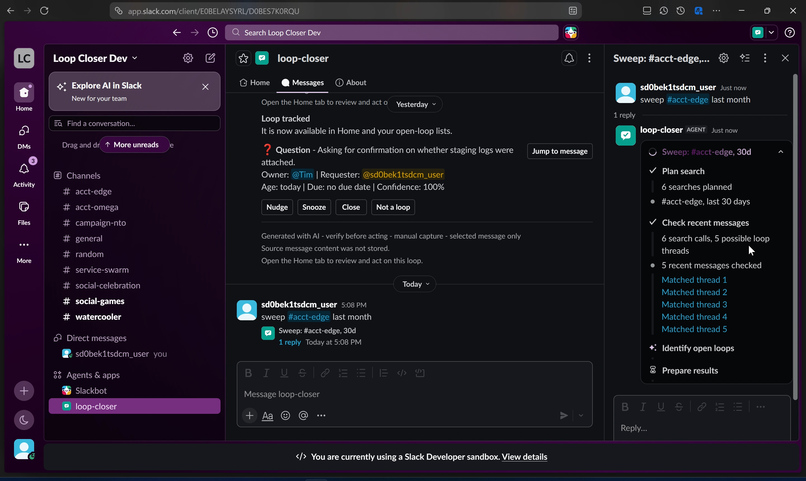Toggle bulleted list in the main composer
This screenshot has width=806, height=481.
(x=361, y=373)
